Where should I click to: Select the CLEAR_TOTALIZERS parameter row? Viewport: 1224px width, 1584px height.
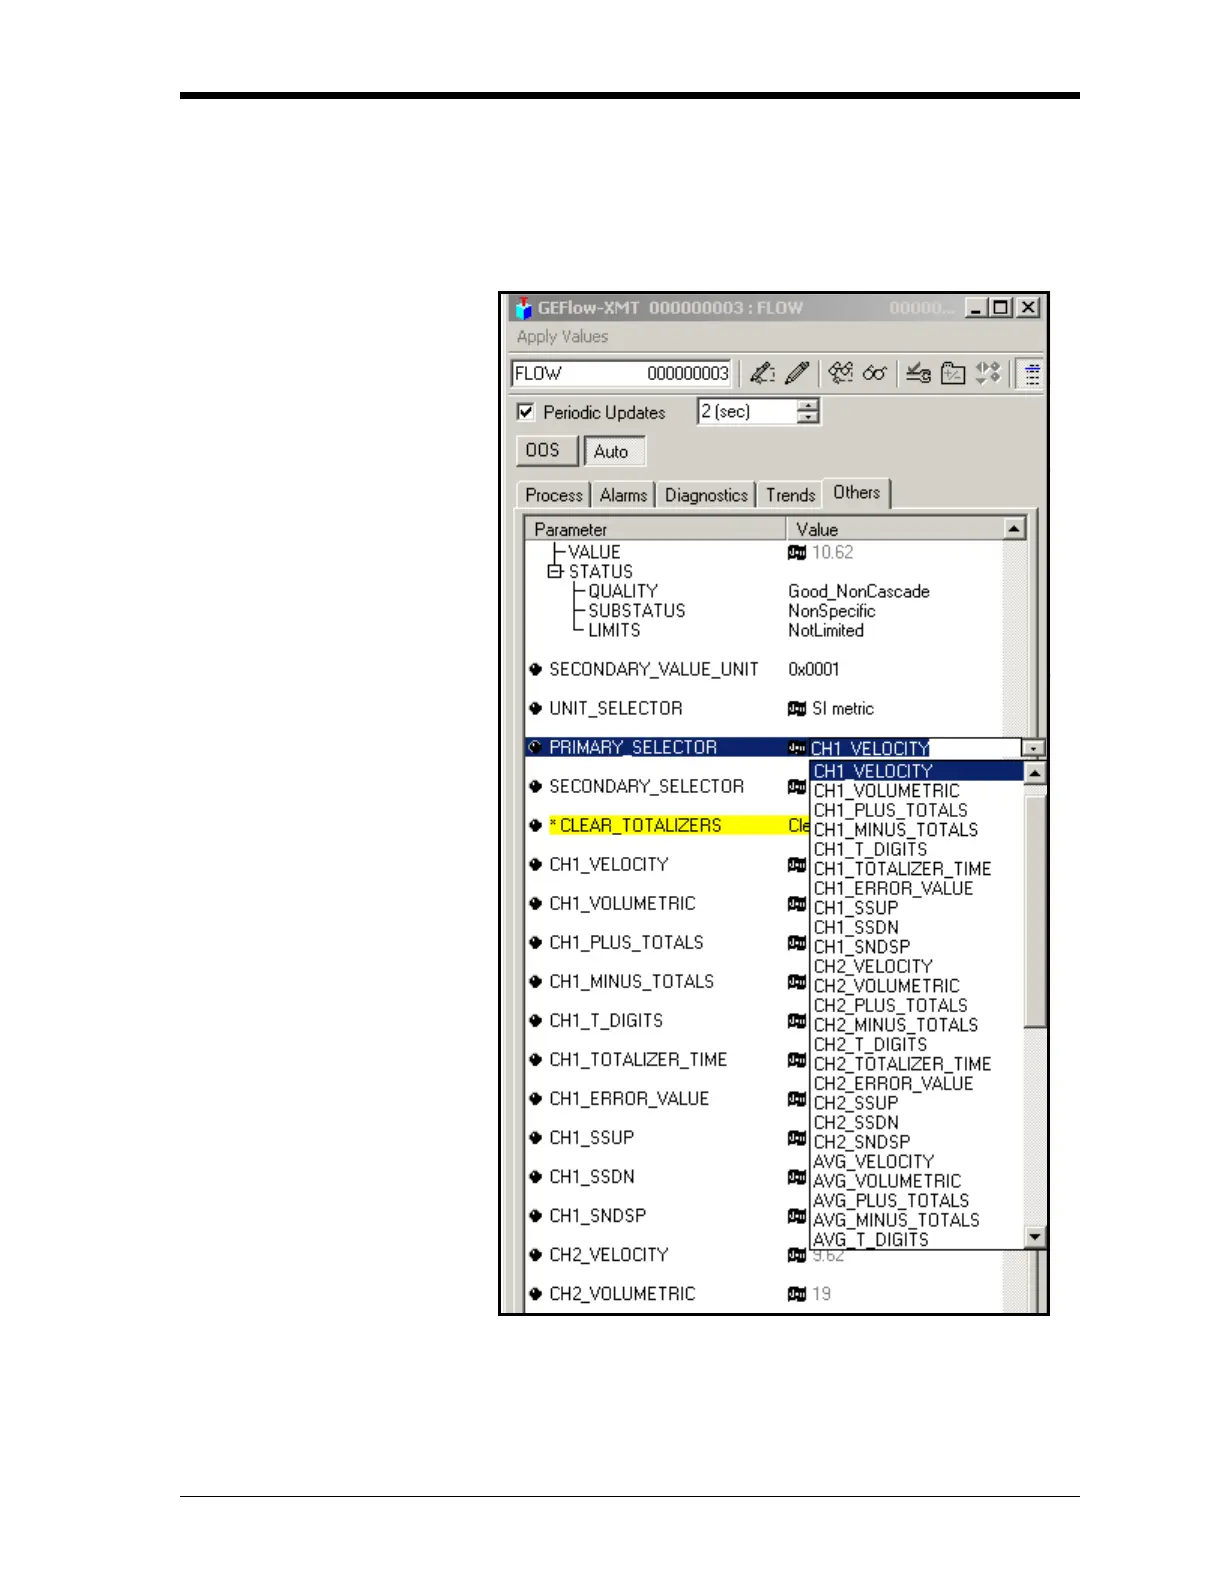pyautogui.click(x=667, y=826)
